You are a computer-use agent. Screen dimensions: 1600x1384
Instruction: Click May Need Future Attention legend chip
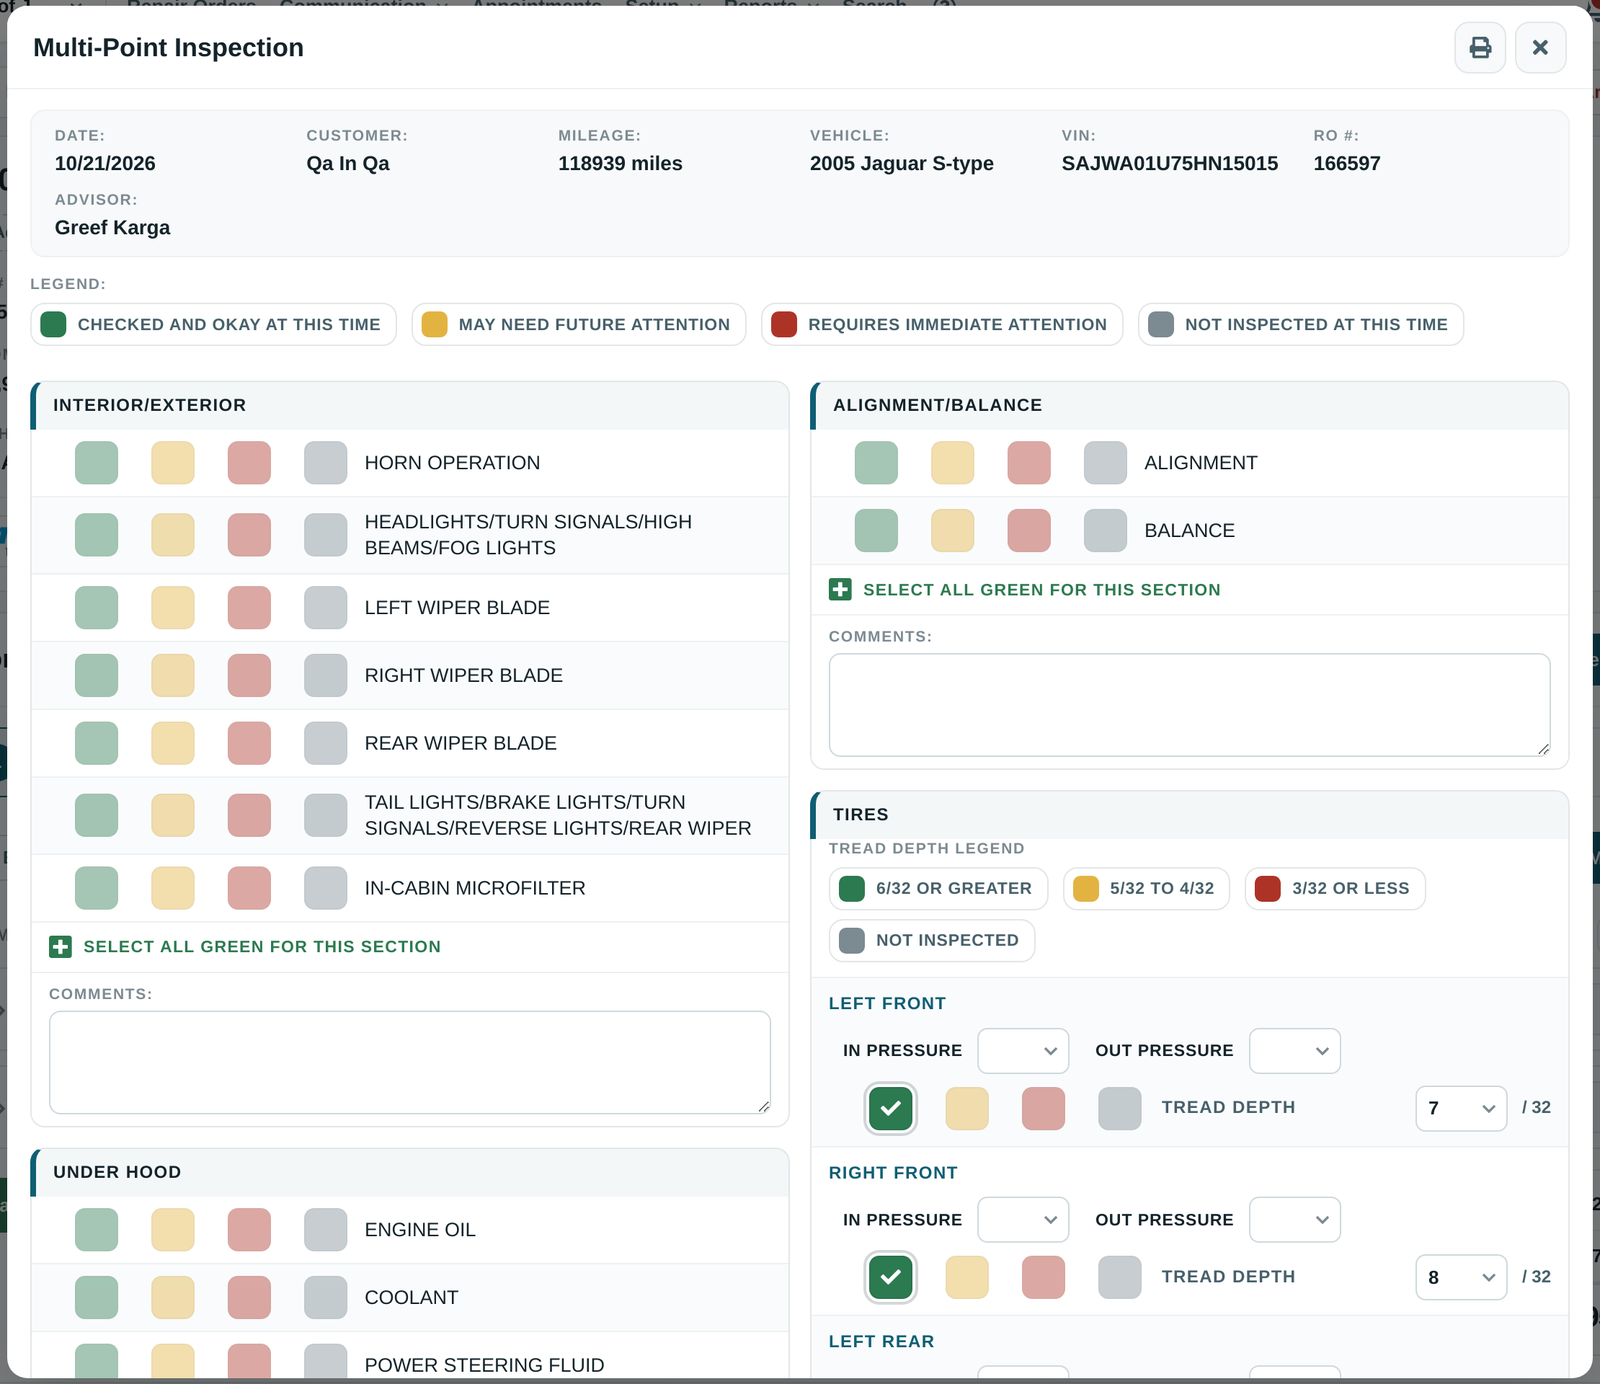[579, 325]
